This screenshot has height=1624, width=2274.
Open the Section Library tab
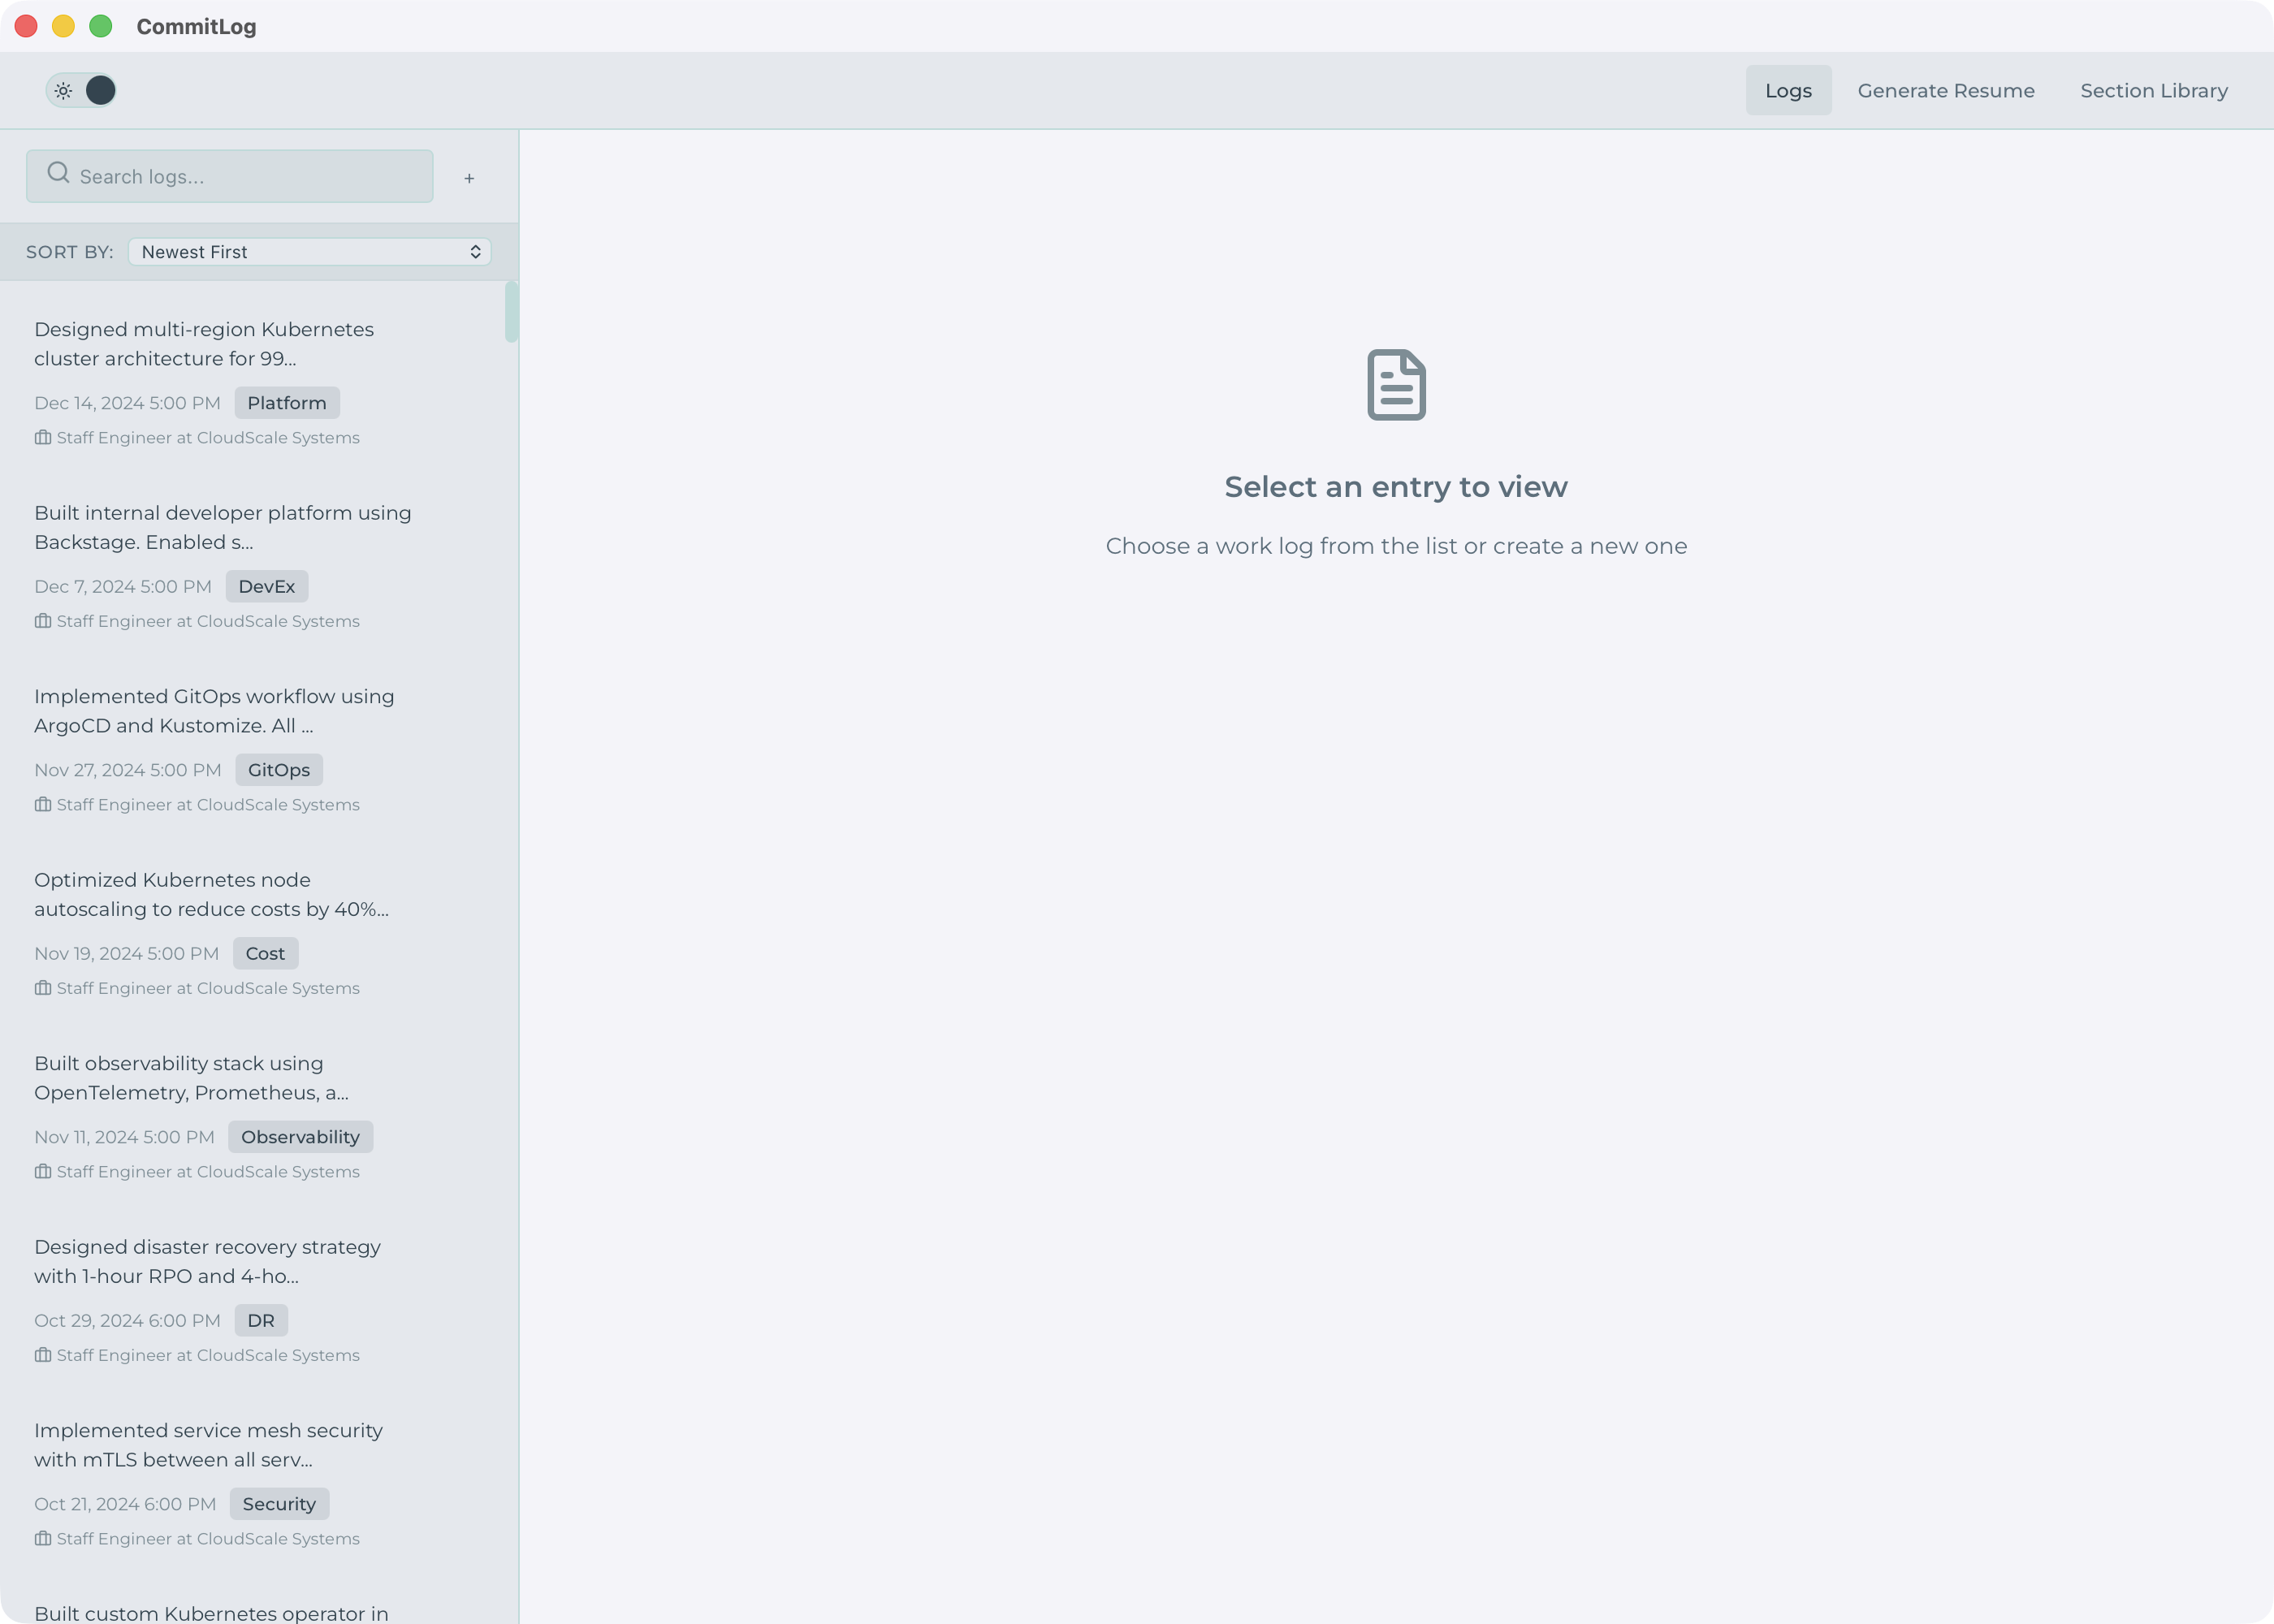(2153, 90)
